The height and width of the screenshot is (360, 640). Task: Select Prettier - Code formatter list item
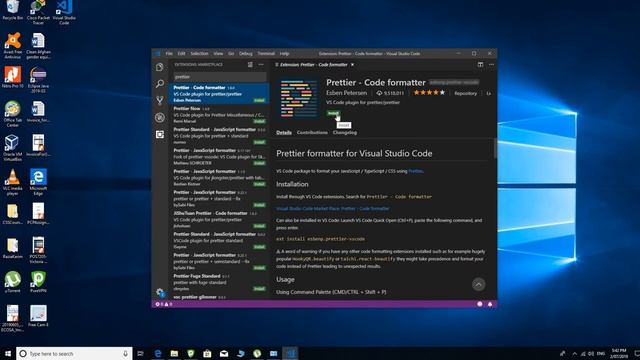219,93
